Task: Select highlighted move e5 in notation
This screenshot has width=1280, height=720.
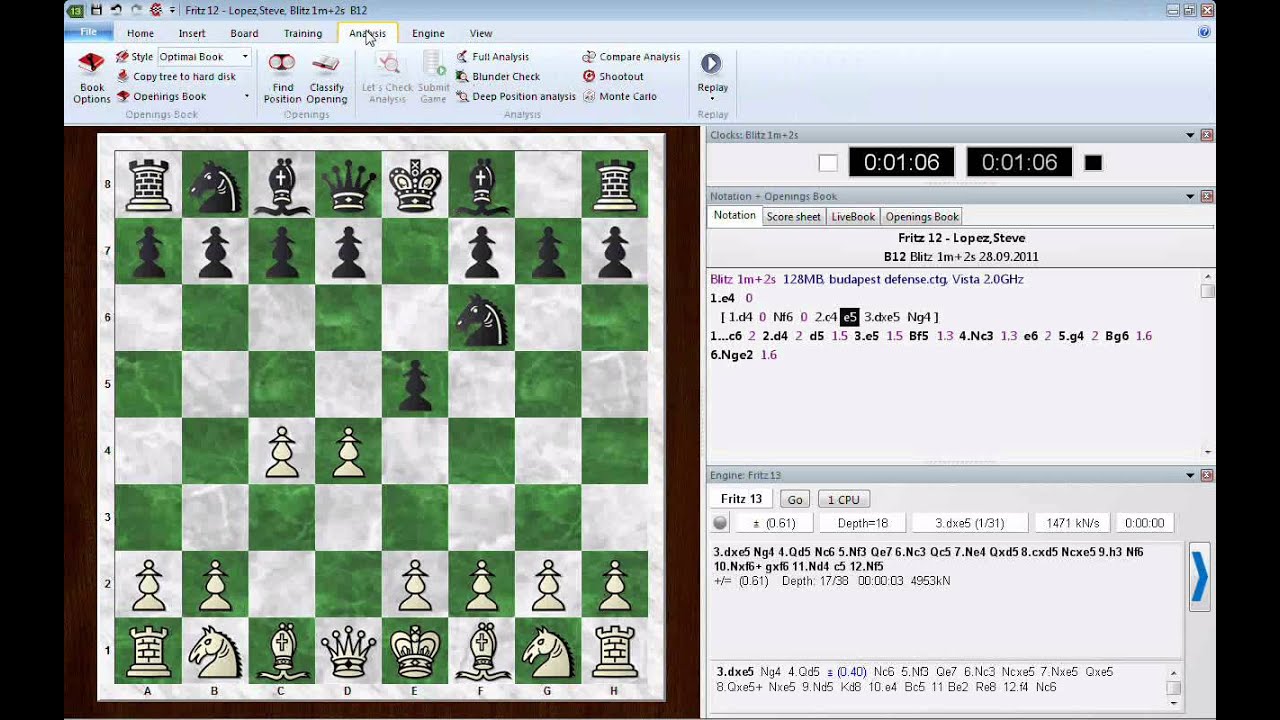Action: [x=849, y=317]
